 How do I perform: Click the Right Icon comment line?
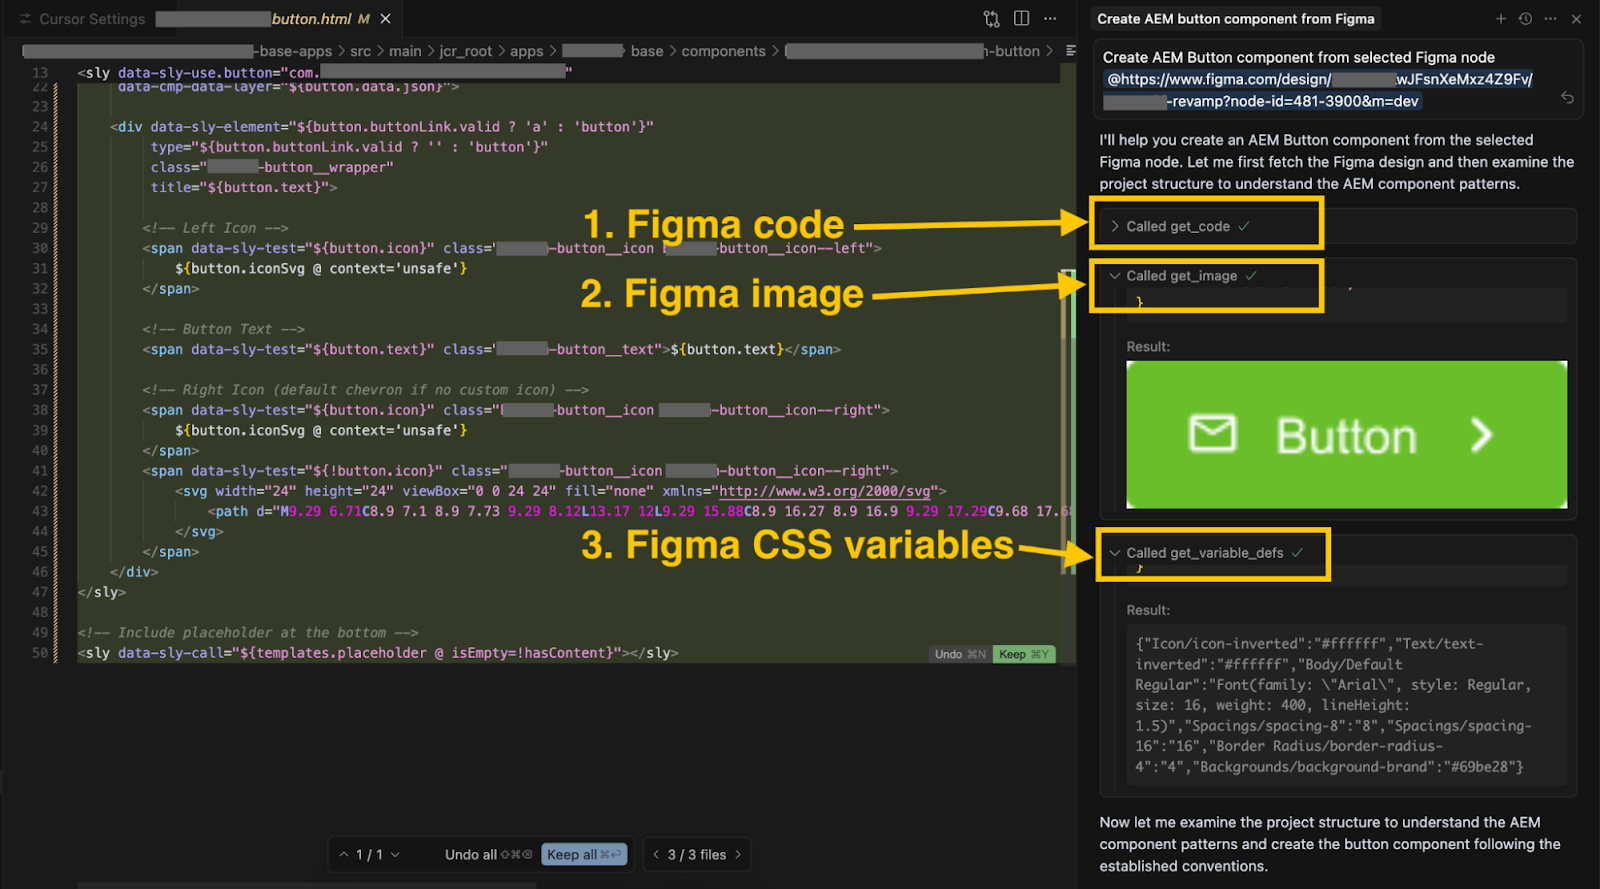tap(365, 390)
